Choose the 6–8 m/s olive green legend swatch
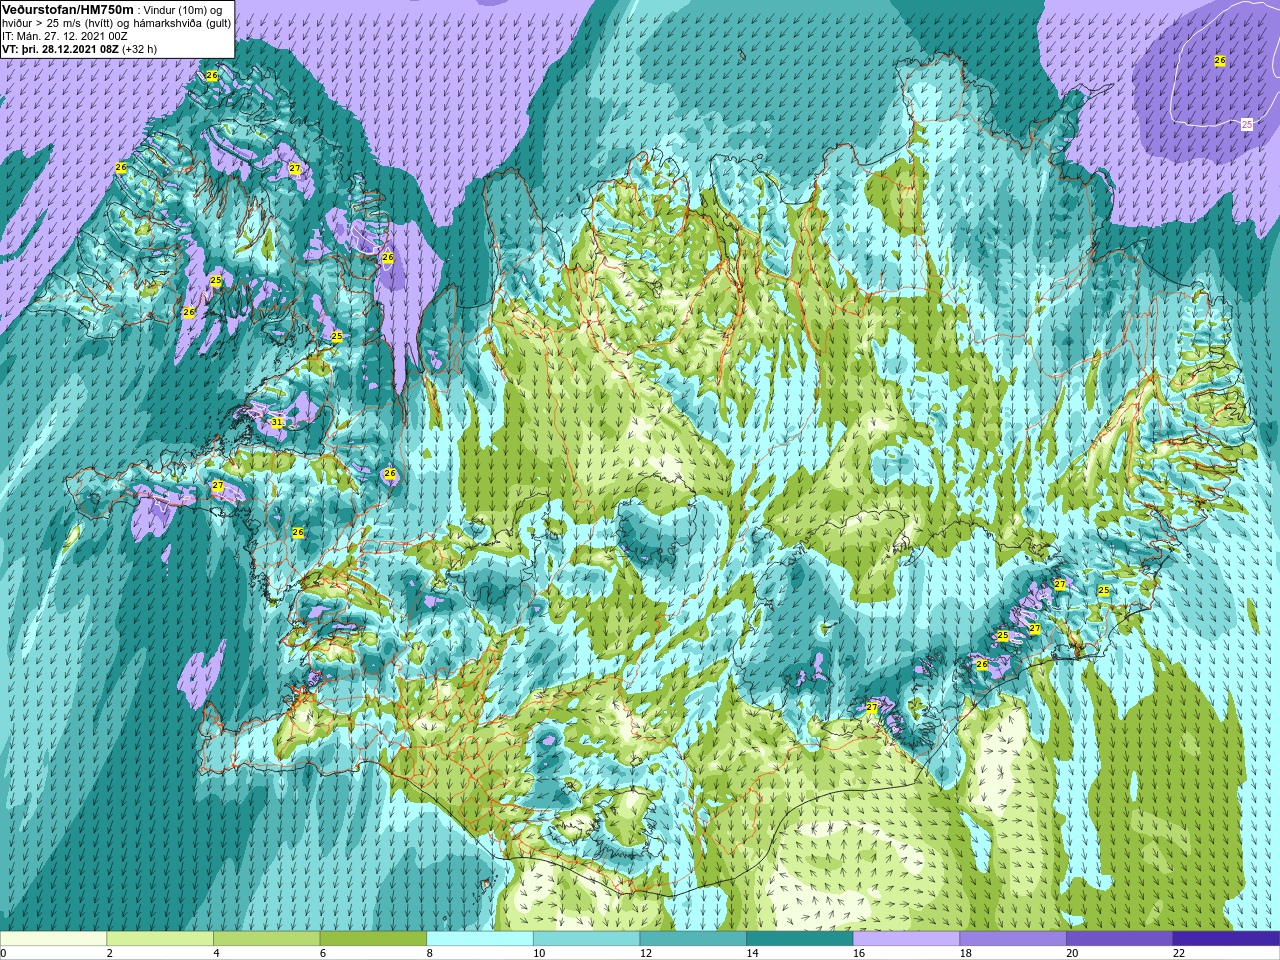Viewport: 1280px width, 960px height. coord(373,938)
